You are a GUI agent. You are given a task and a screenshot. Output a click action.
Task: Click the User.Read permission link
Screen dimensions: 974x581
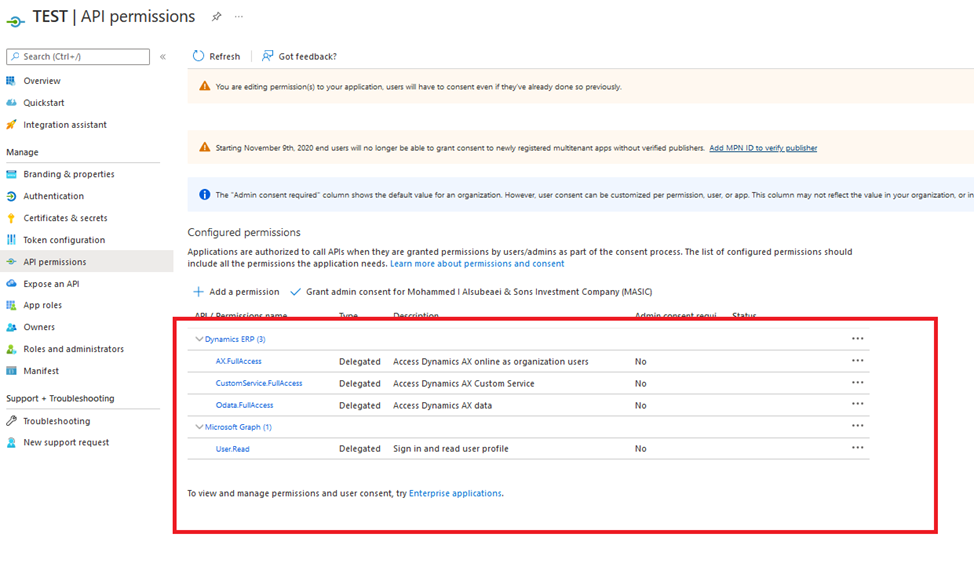232,449
